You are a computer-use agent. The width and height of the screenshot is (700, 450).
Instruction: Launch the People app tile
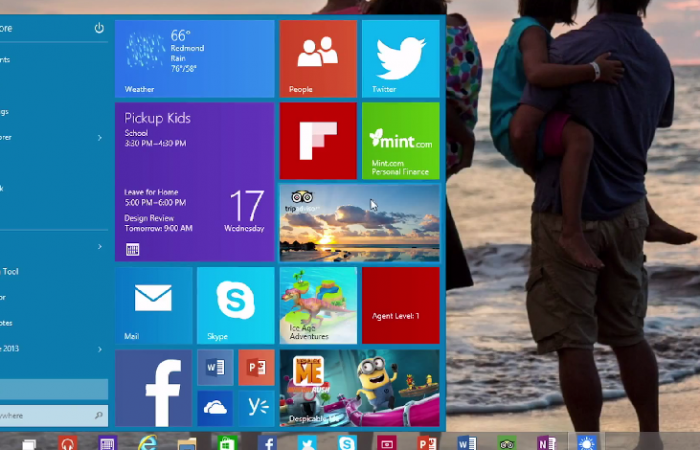318,58
